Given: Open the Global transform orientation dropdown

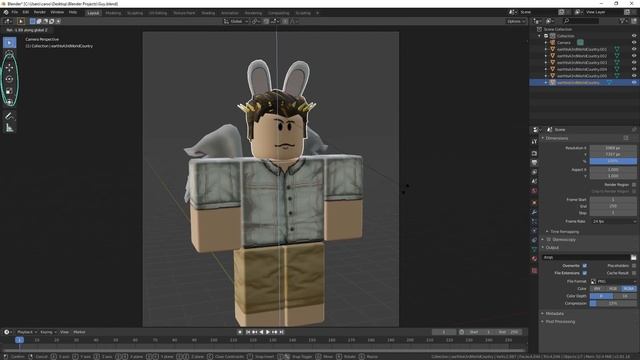Looking at the screenshot, I should click(236, 21).
